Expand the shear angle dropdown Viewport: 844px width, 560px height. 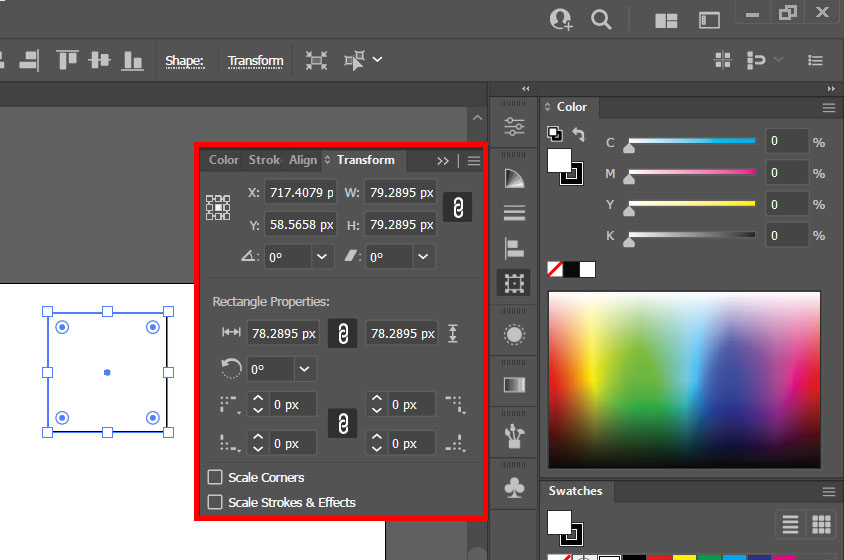coord(423,257)
